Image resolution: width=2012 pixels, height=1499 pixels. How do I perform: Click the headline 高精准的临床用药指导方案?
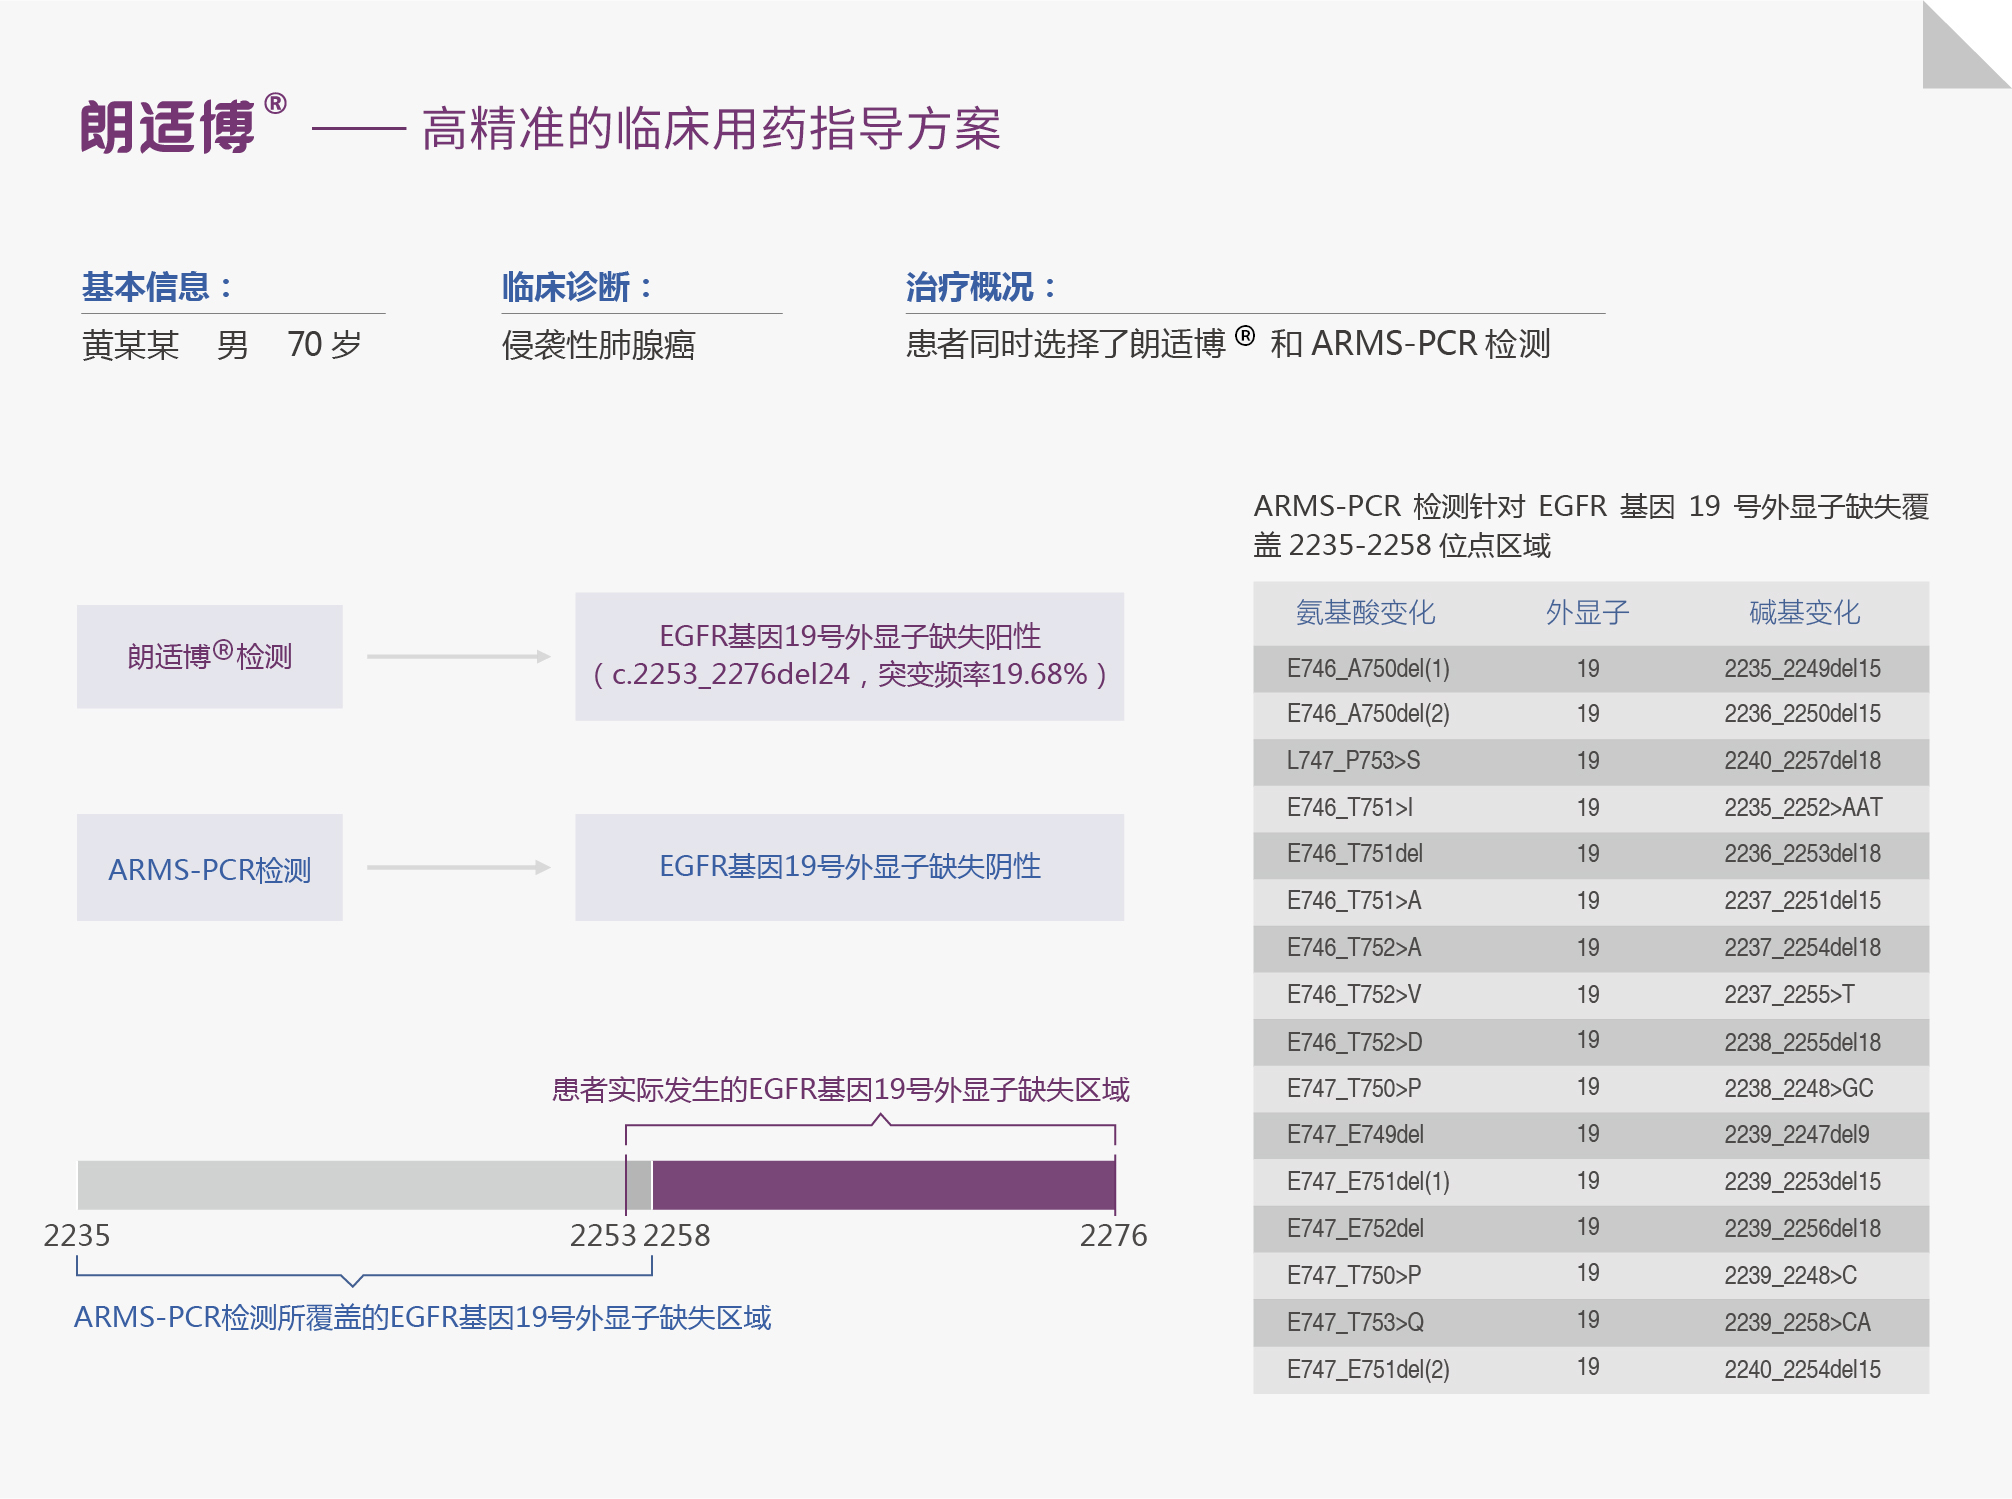[711, 129]
